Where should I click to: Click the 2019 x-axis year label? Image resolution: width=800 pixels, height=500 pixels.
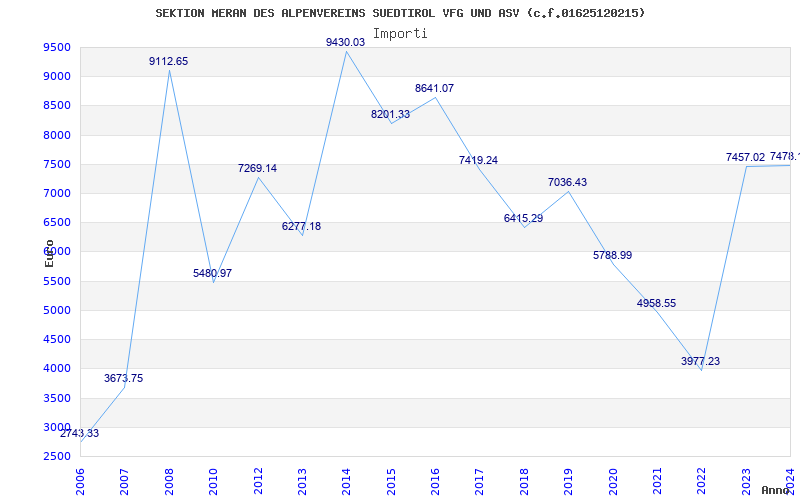(x=568, y=482)
